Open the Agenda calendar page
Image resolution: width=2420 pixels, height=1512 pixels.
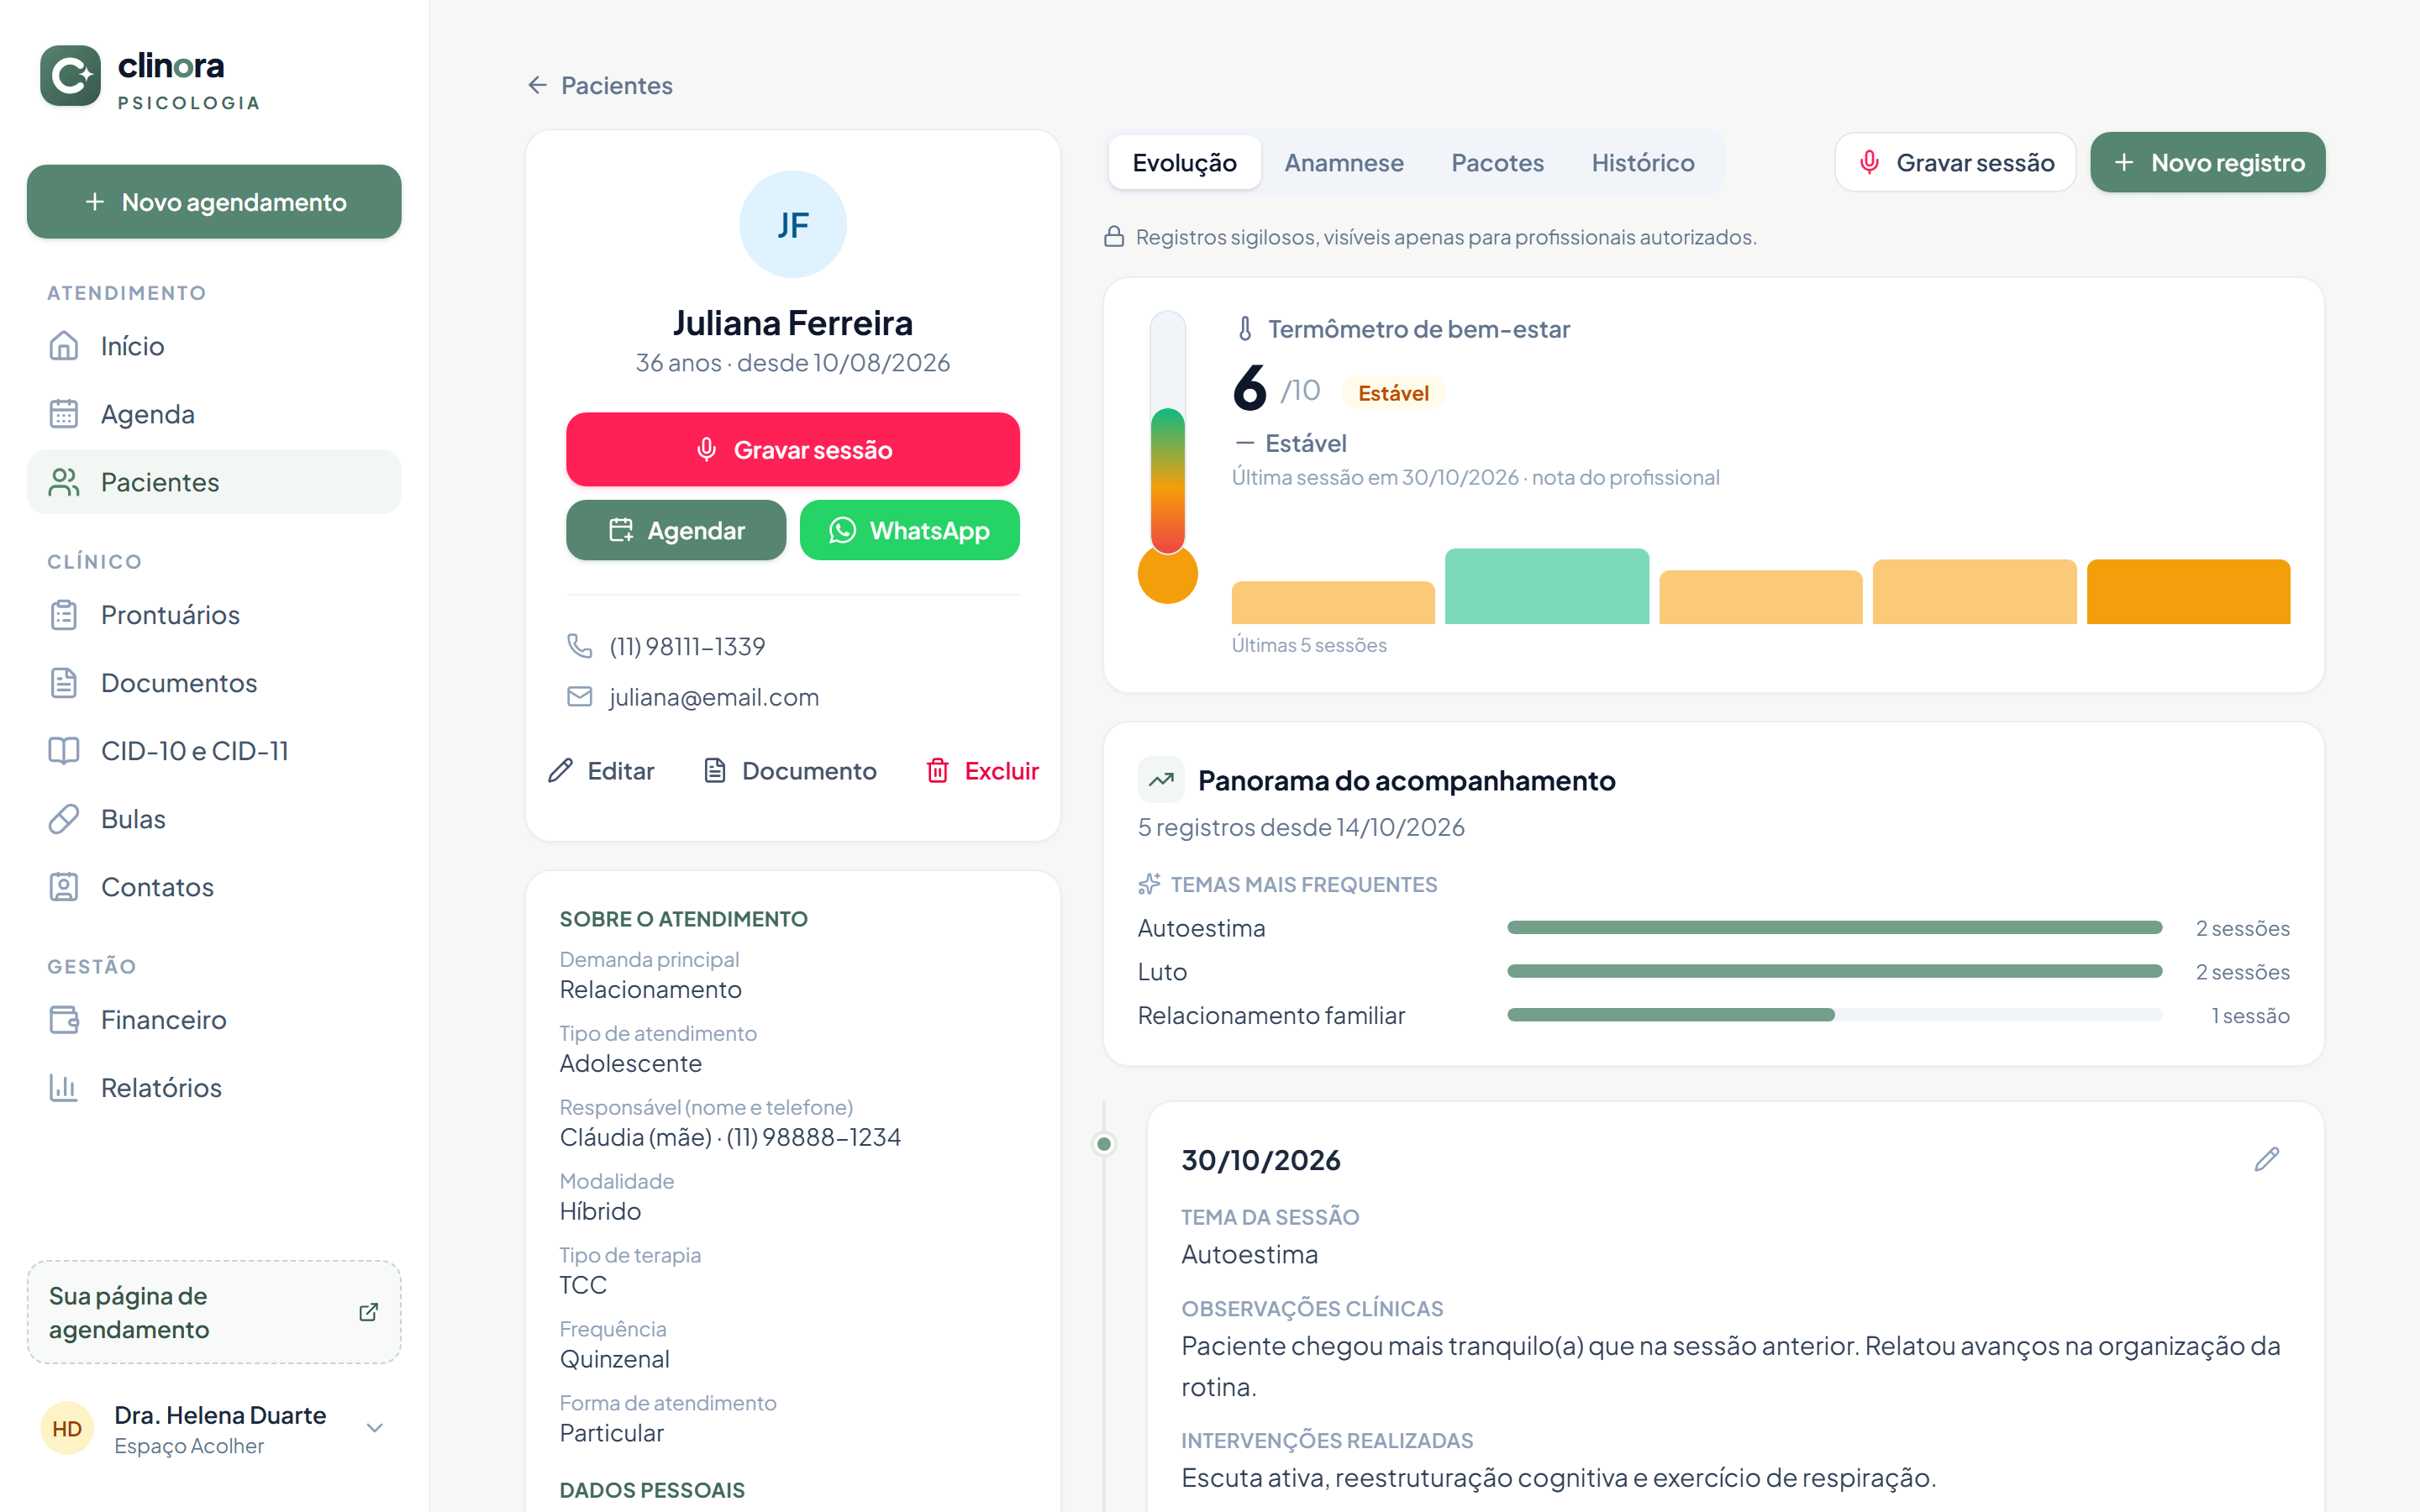pos(214,414)
